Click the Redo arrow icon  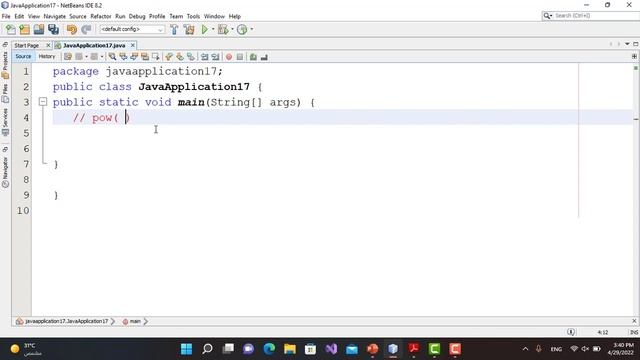[x=86, y=29]
